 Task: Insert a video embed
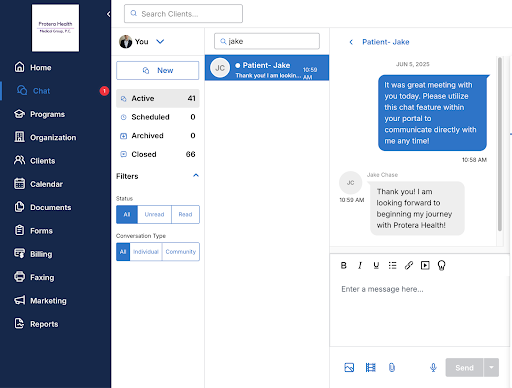pos(425,265)
